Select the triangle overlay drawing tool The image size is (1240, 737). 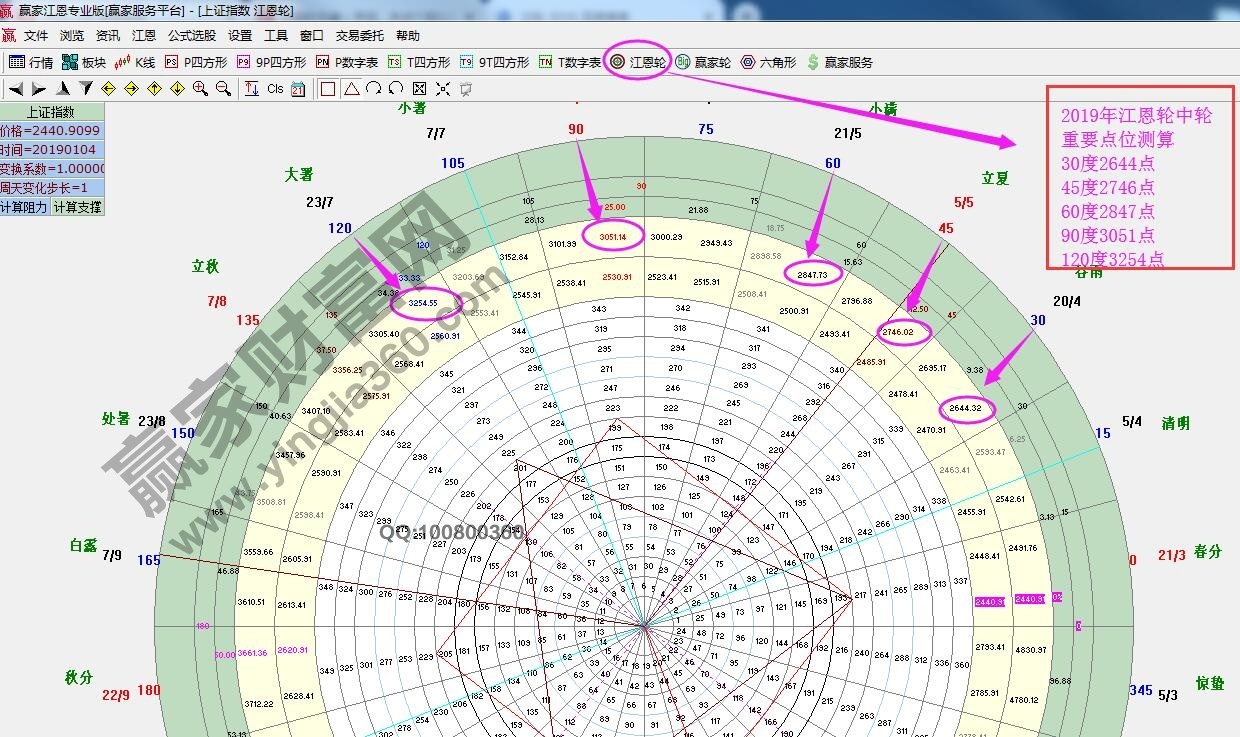(x=351, y=89)
